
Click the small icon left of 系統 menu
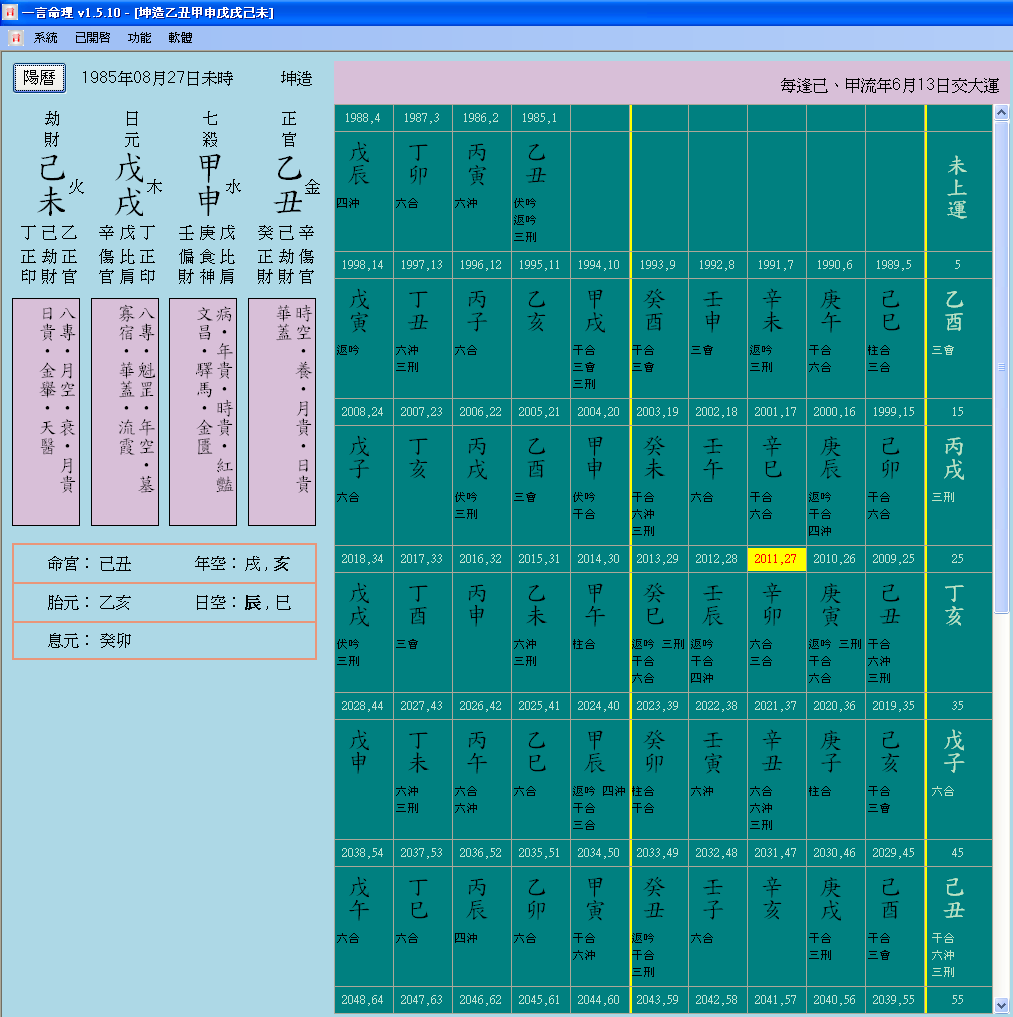16,38
